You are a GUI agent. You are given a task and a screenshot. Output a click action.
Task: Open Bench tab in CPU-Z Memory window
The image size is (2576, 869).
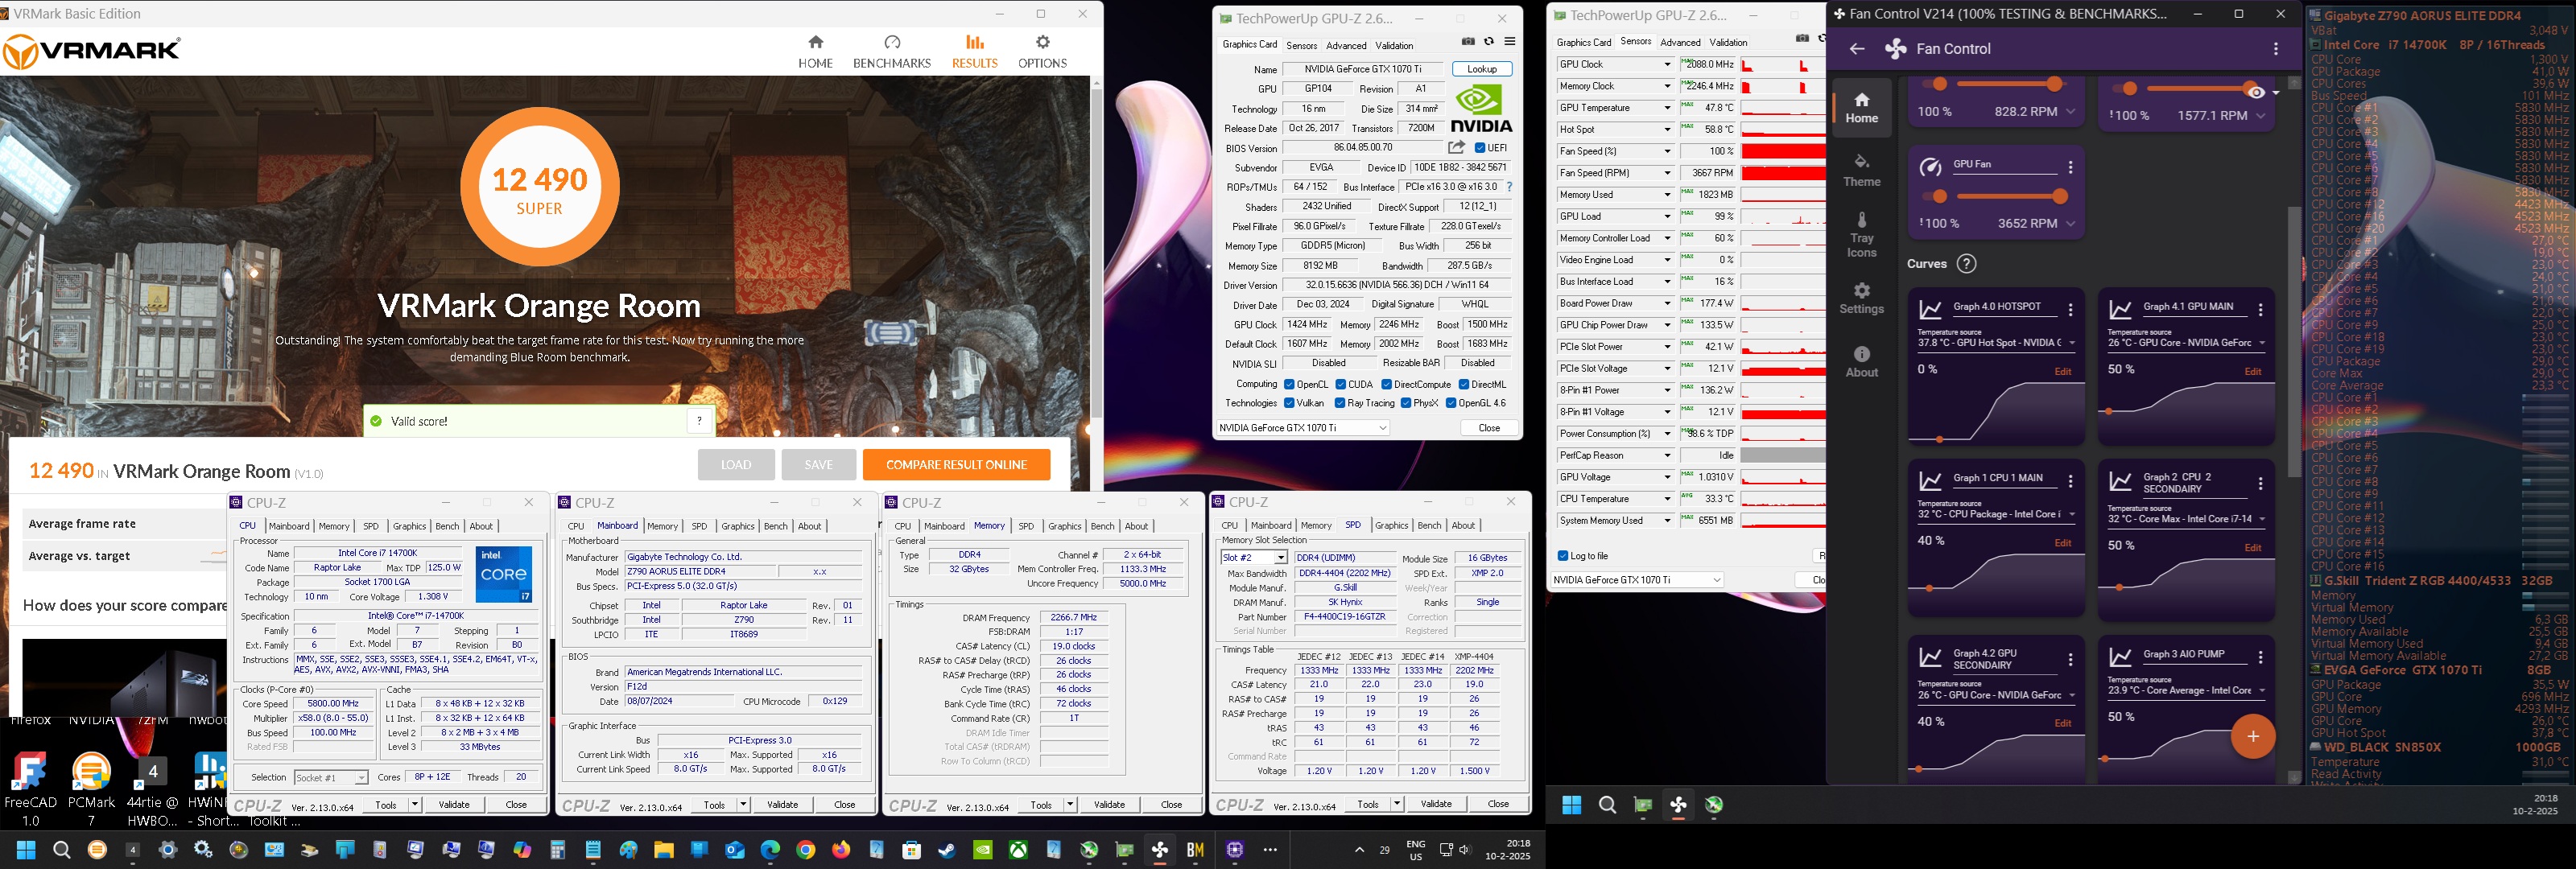click(1102, 527)
